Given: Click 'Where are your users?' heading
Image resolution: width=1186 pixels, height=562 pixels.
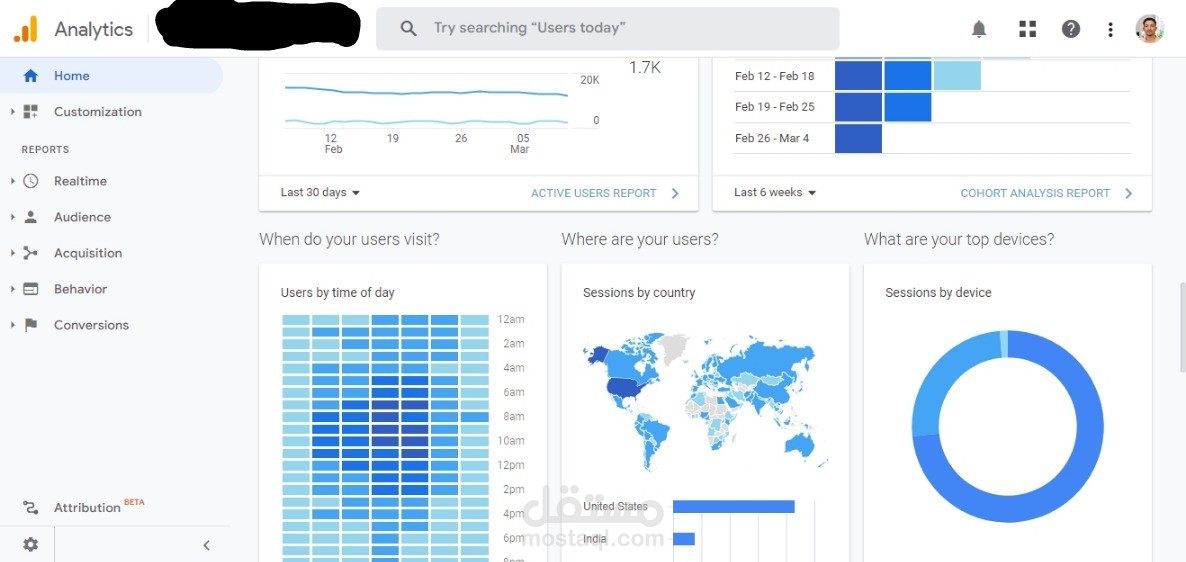Looking at the screenshot, I should [x=640, y=240].
